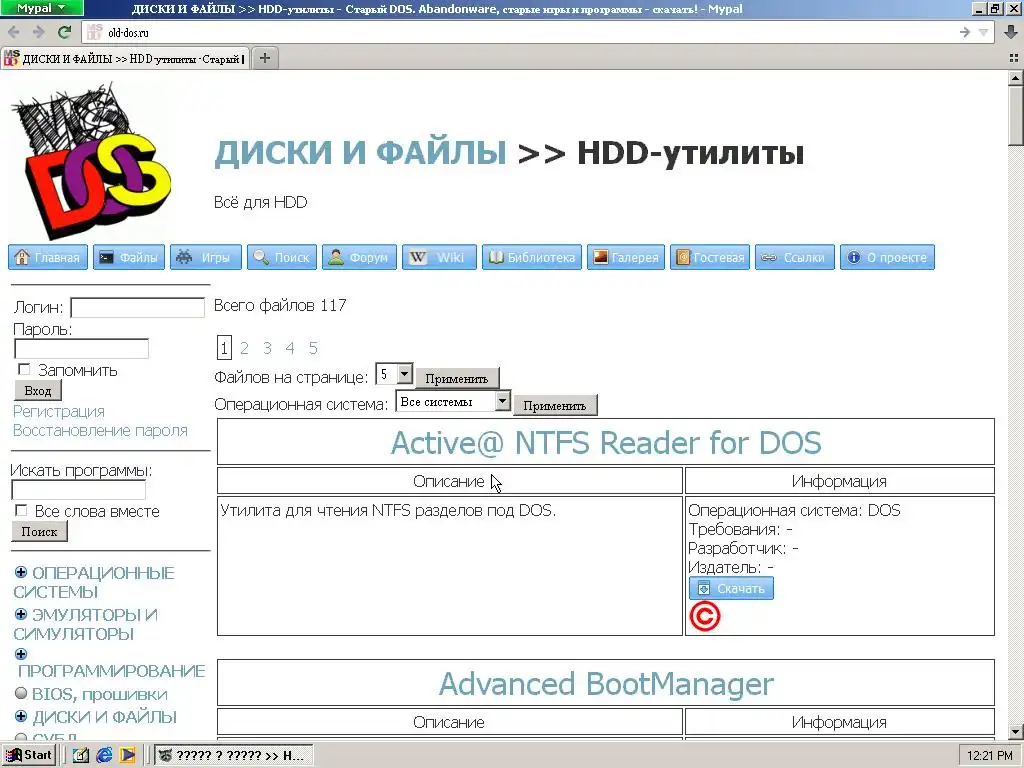
Task: Open the Форум nav button
Action: [359, 257]
